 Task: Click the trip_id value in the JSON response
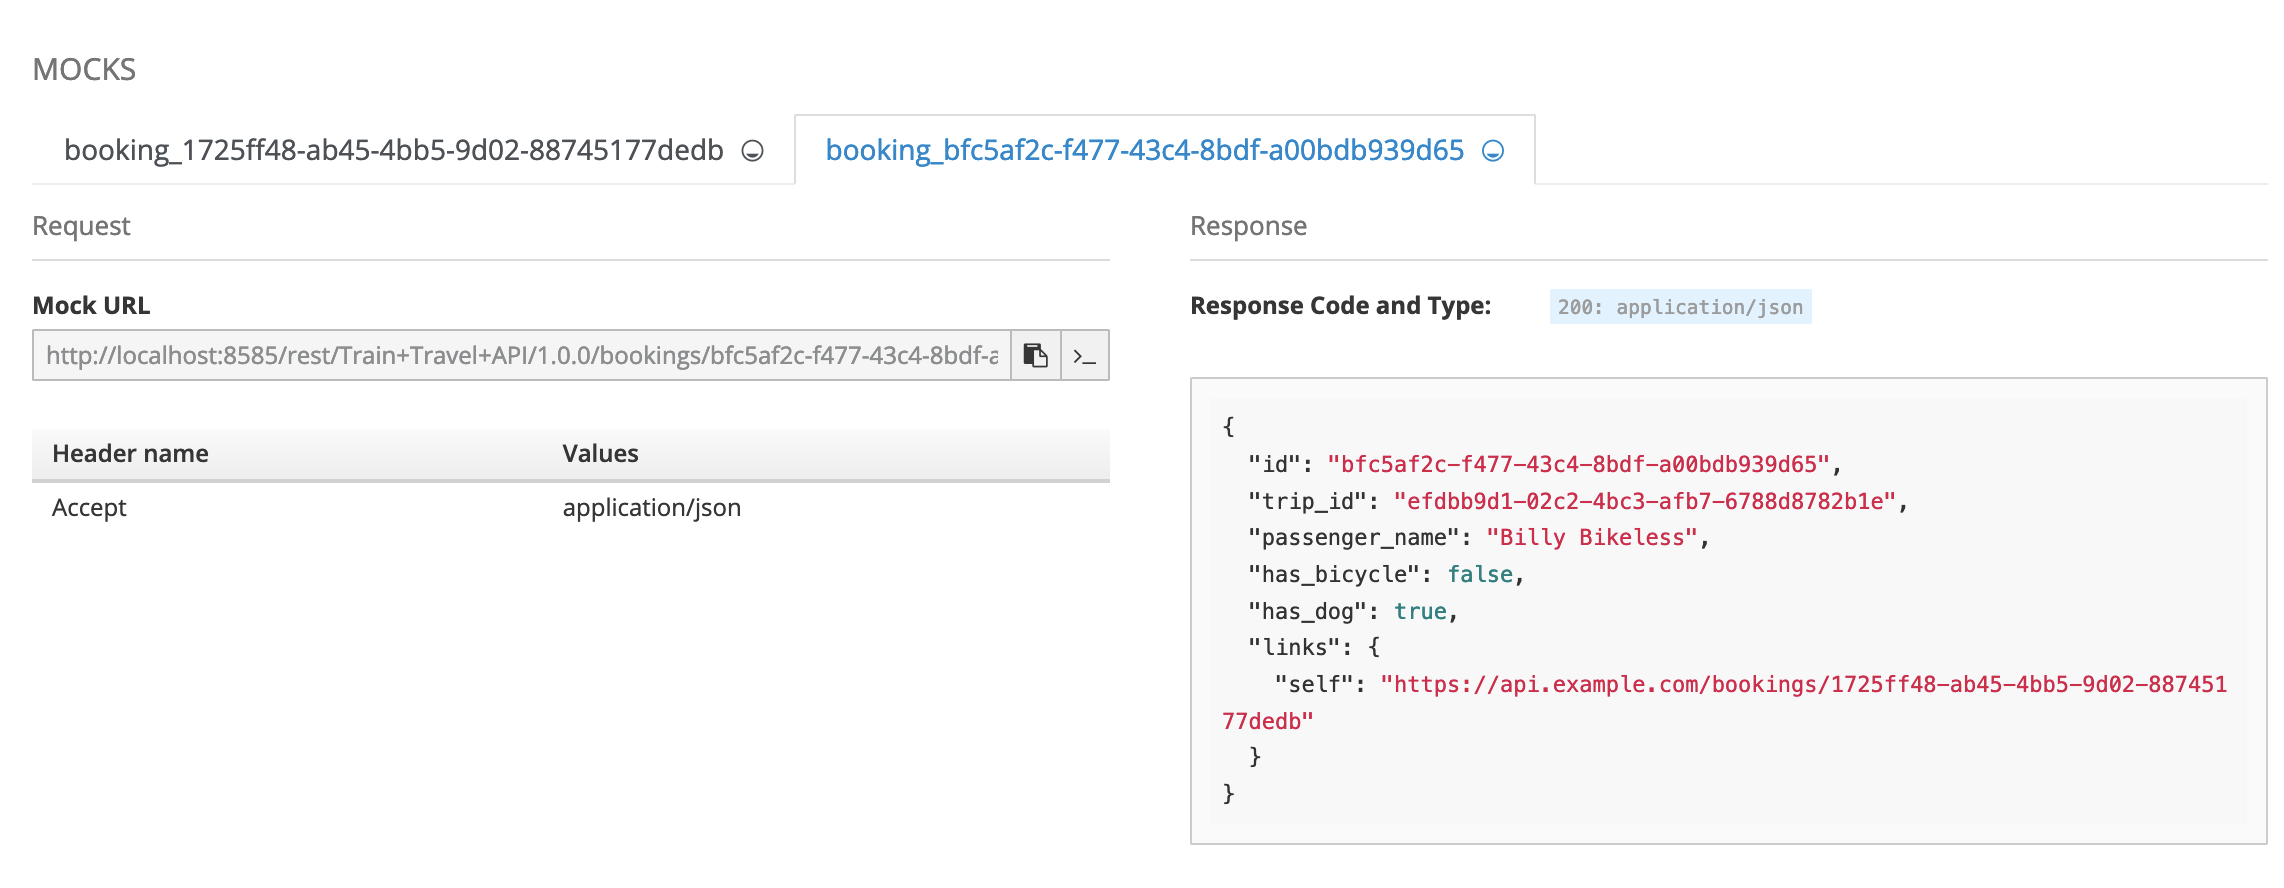[1644, 502]
